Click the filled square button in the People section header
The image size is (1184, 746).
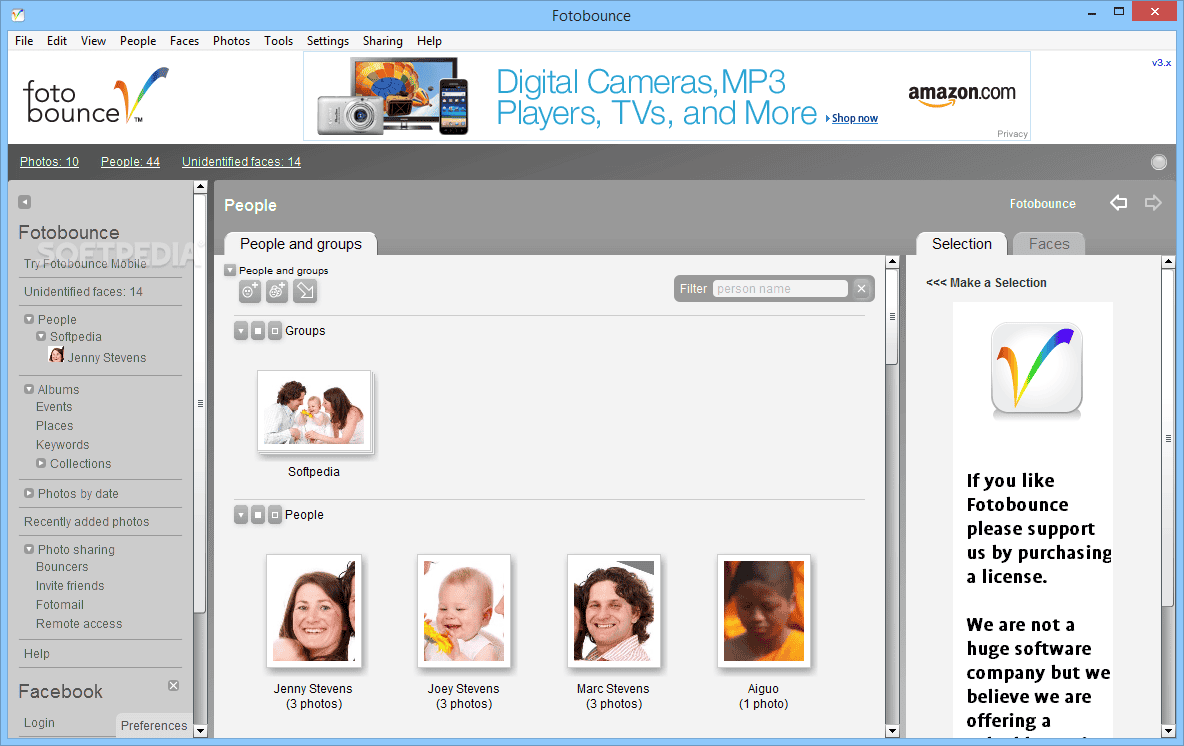point(258,515)
